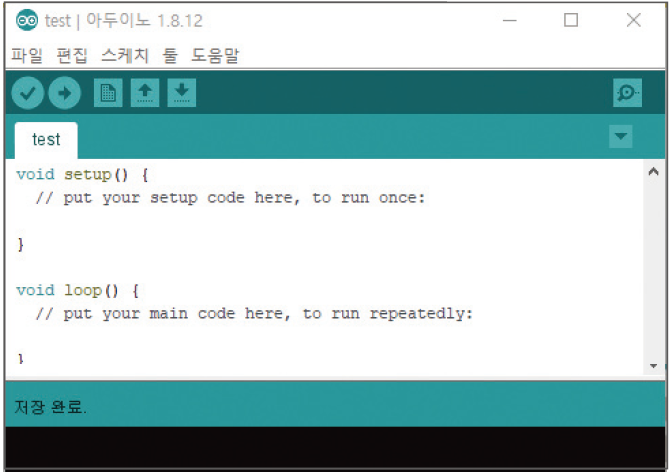This screenshot has height=474, width=670.
Task: Save the sketch using the down-arrow icon
Action: (x=181, y=93)
